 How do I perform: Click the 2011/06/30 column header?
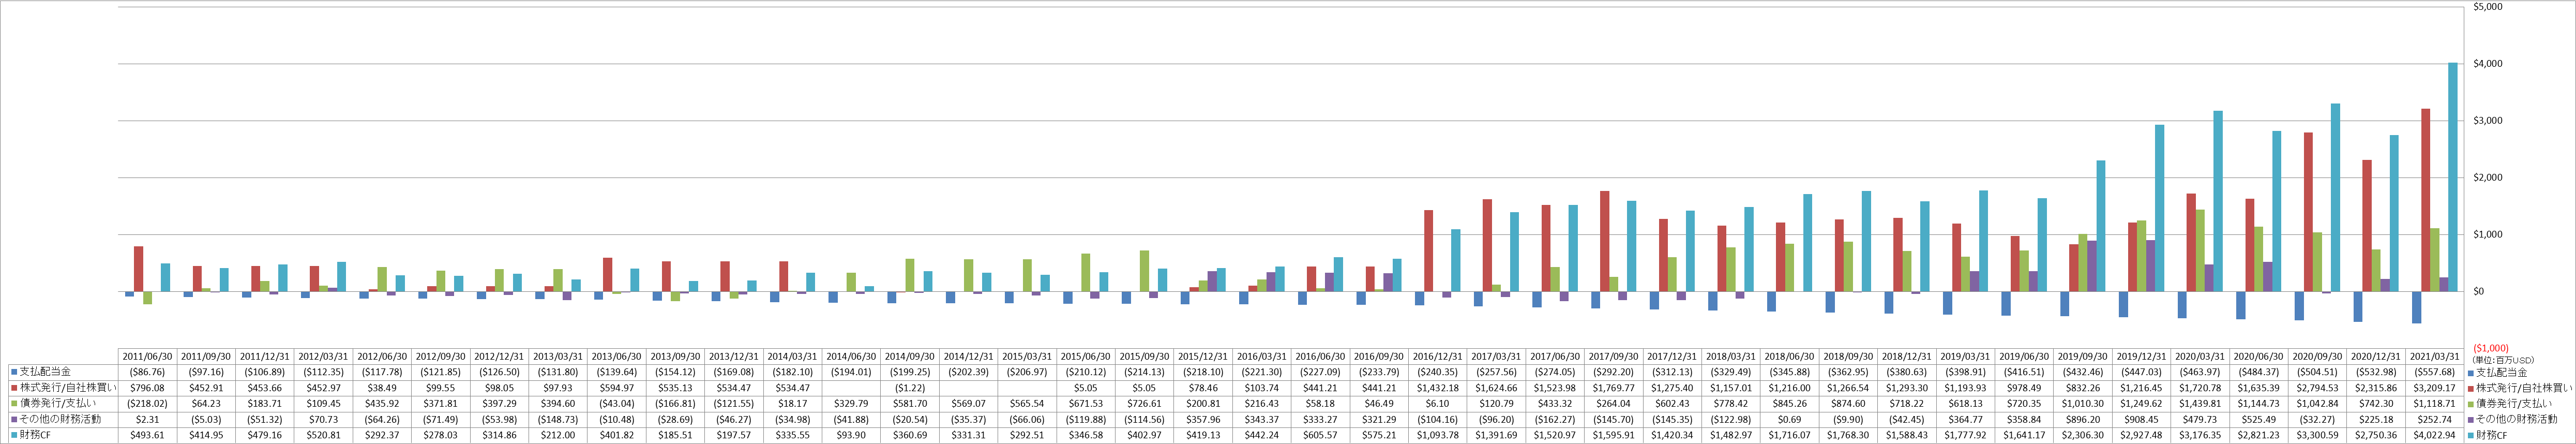point(148,356)
